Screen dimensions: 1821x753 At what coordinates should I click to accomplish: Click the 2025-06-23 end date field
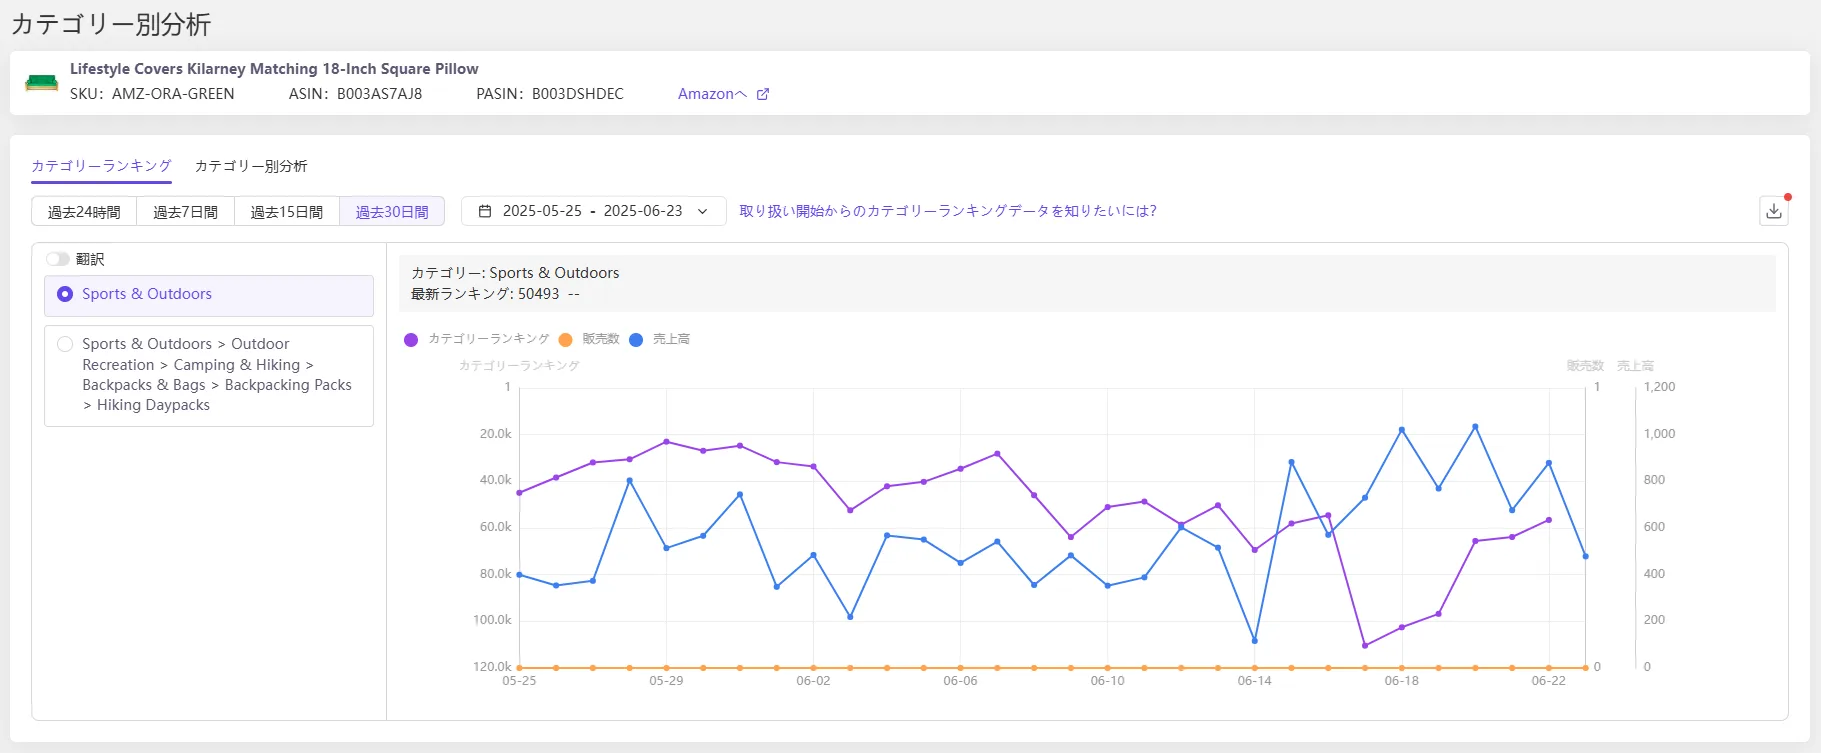pos(643,211)
